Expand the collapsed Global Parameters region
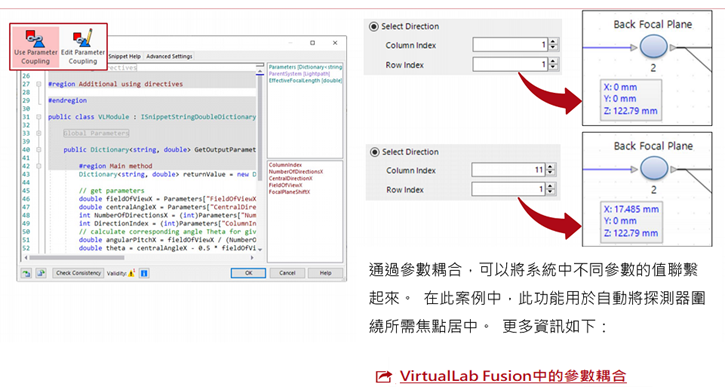Screen dimensions: 725x390 pyautogui.click(x=39, y=133)
